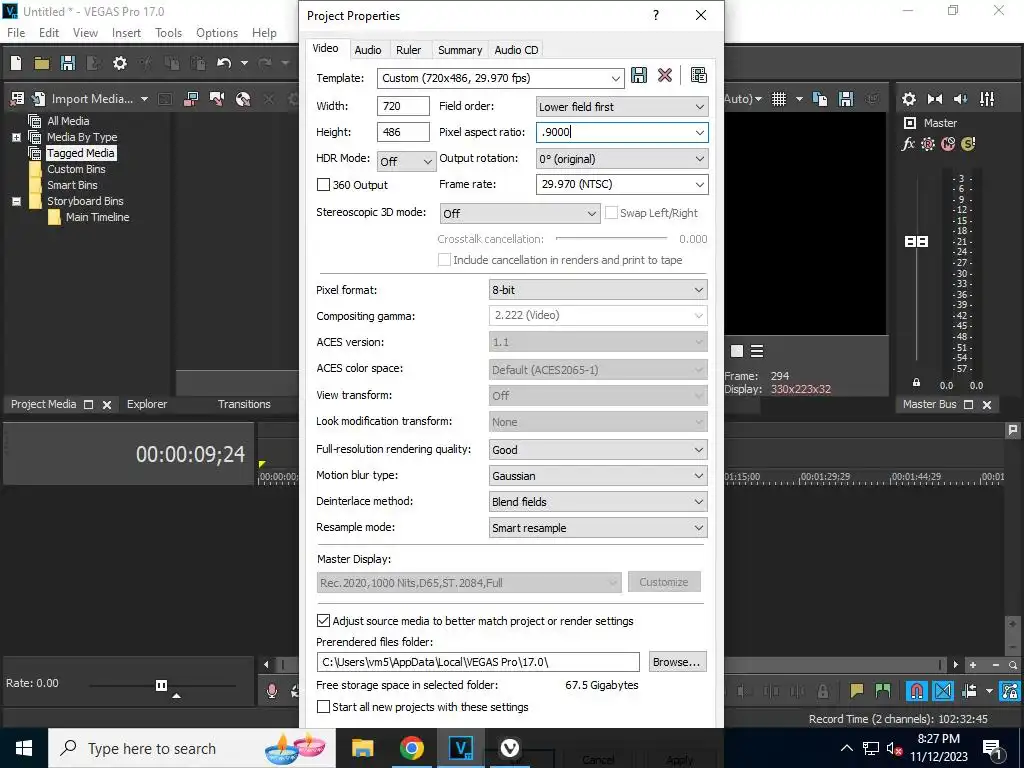Viewport: 1024px width, 768px height.
Task: Click downmix output icon in Master Bus
Action: tap(935, 99)
